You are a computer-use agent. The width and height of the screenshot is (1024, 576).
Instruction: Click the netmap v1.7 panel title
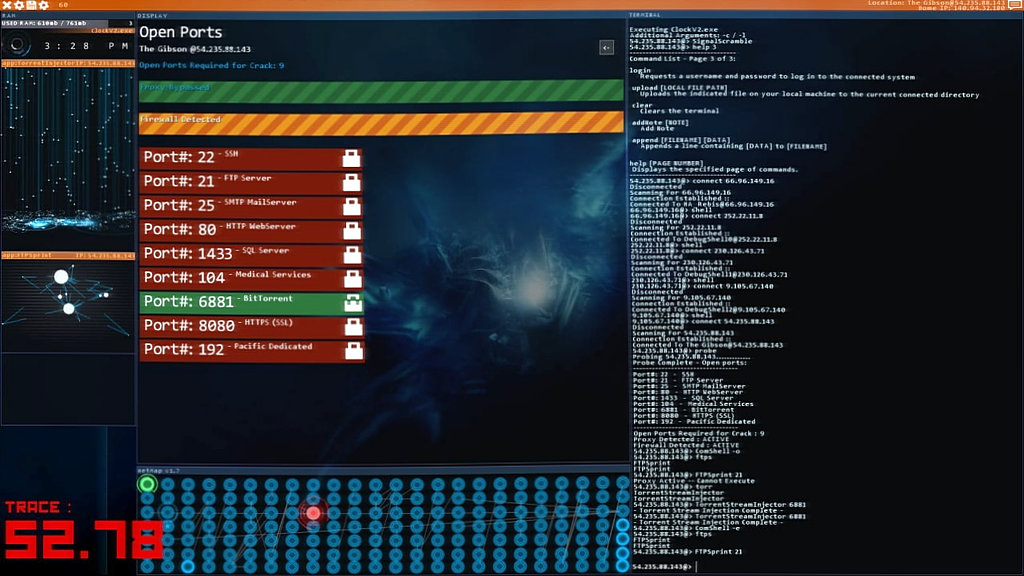click(x=159, y=470)
